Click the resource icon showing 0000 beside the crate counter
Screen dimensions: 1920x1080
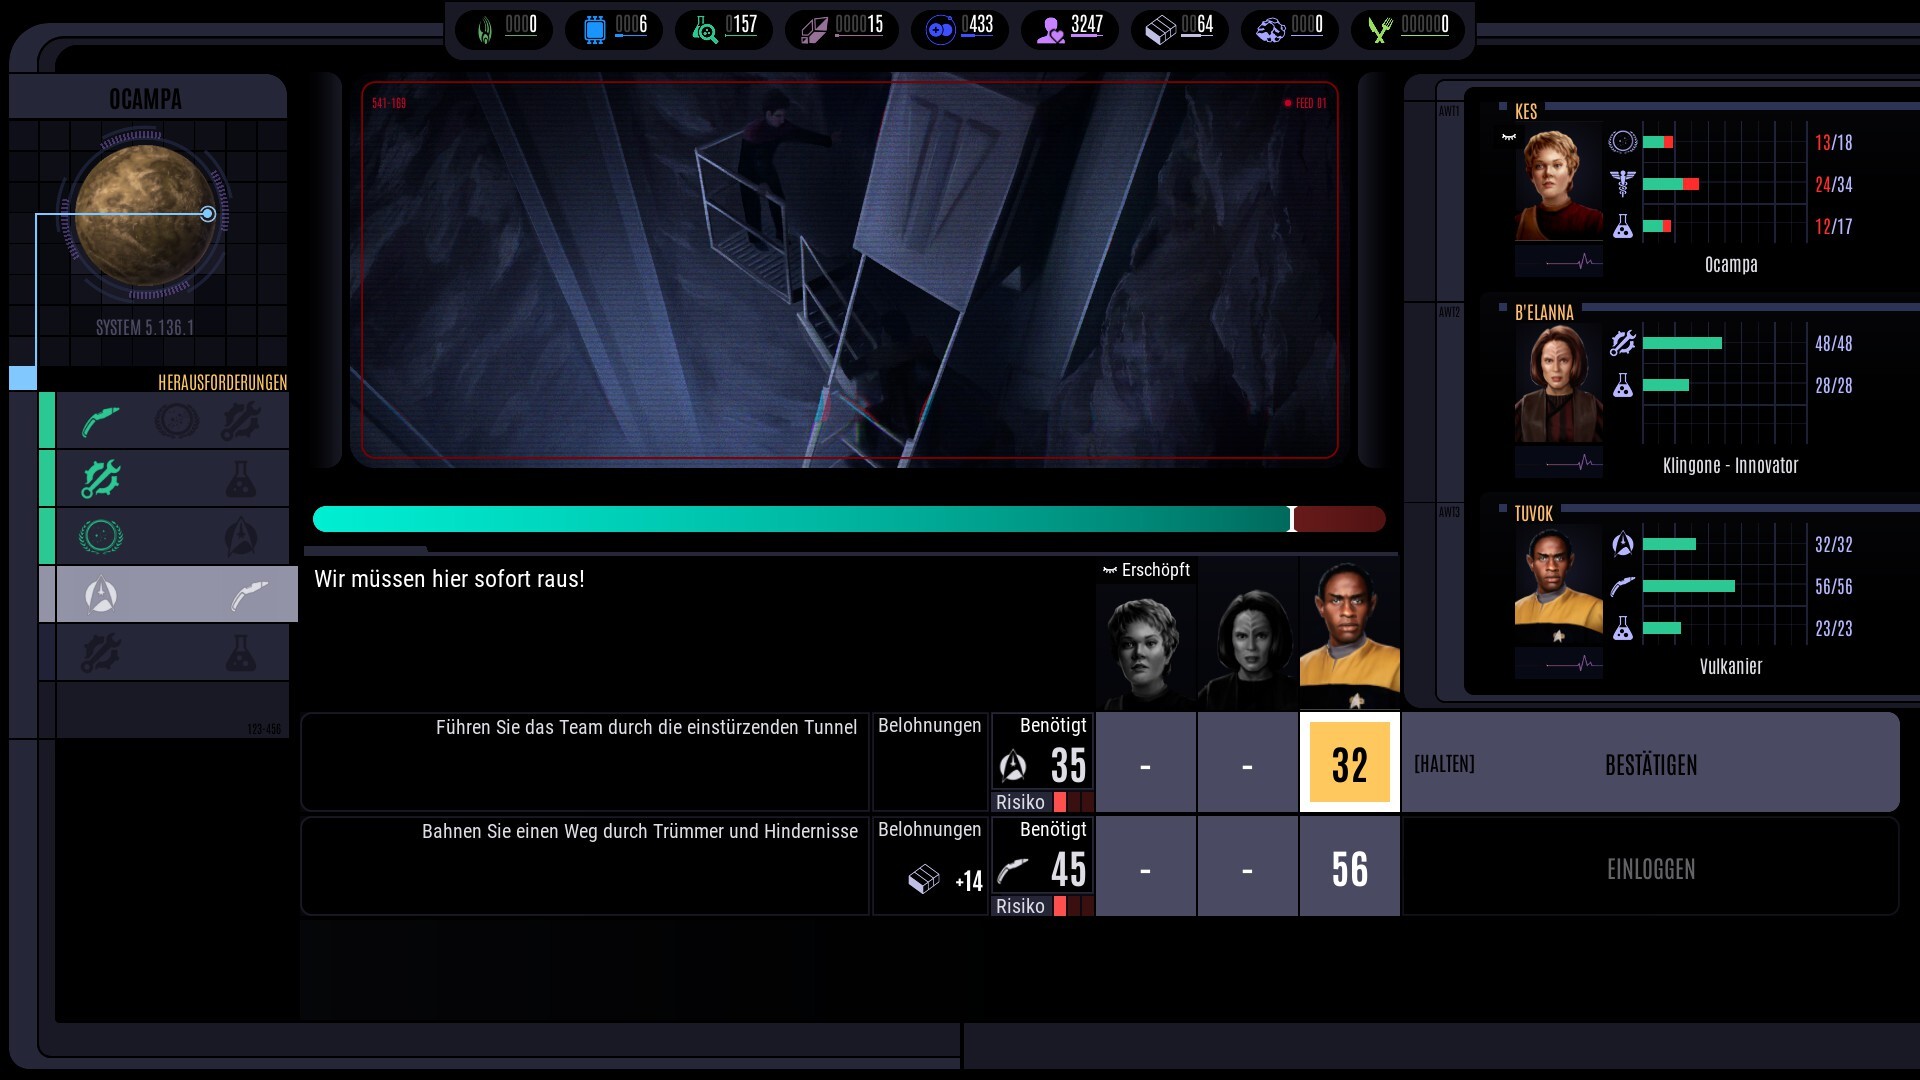coord(1270,31)
